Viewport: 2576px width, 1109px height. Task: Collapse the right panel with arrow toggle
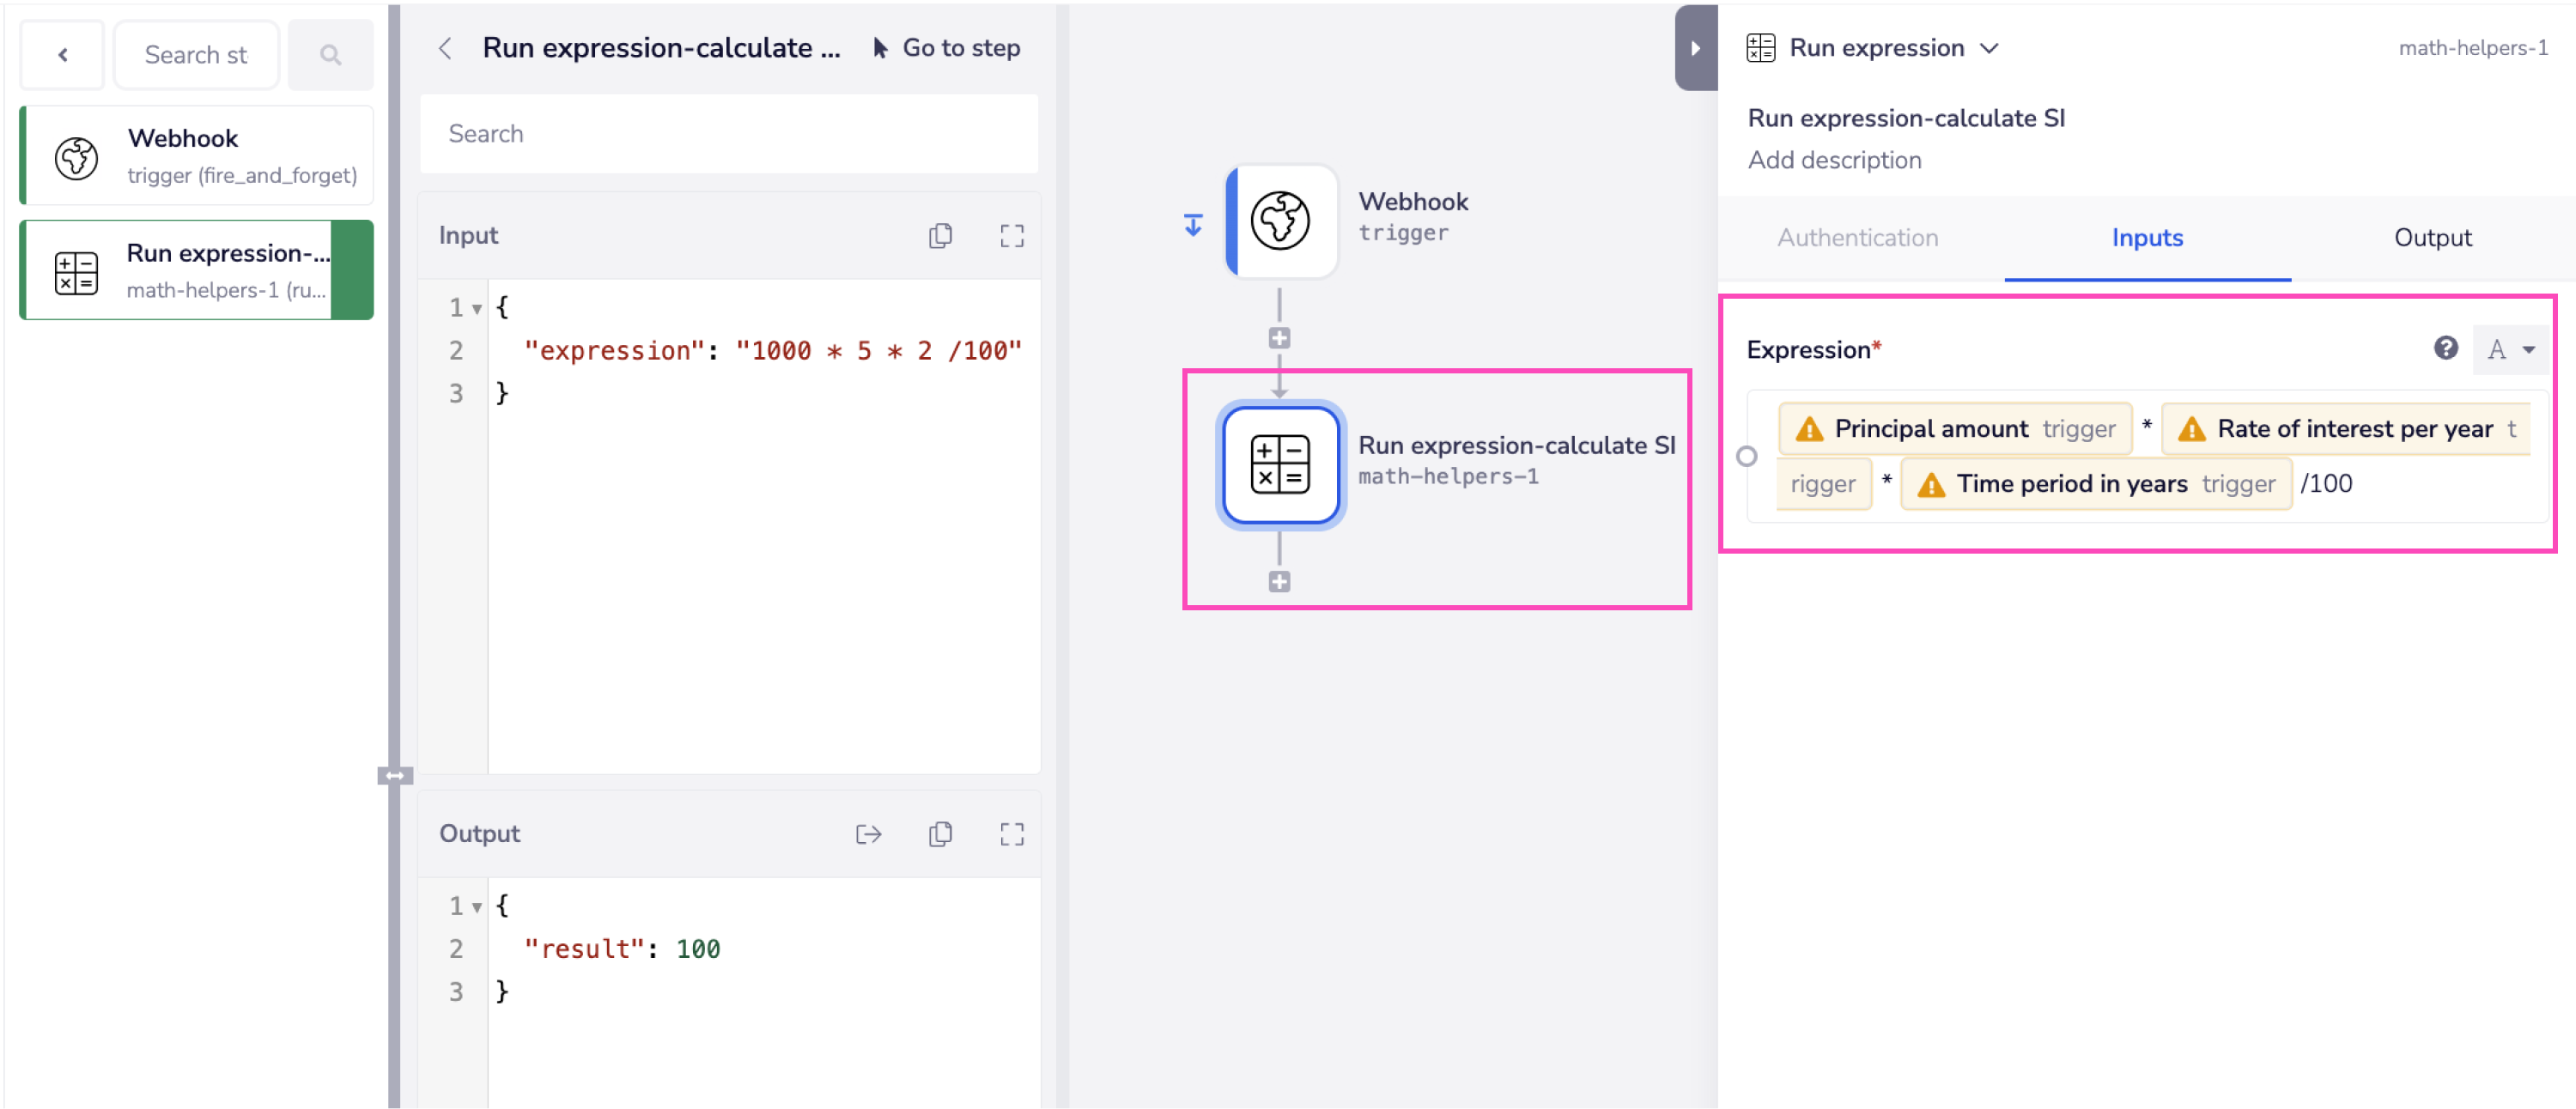1694,48
